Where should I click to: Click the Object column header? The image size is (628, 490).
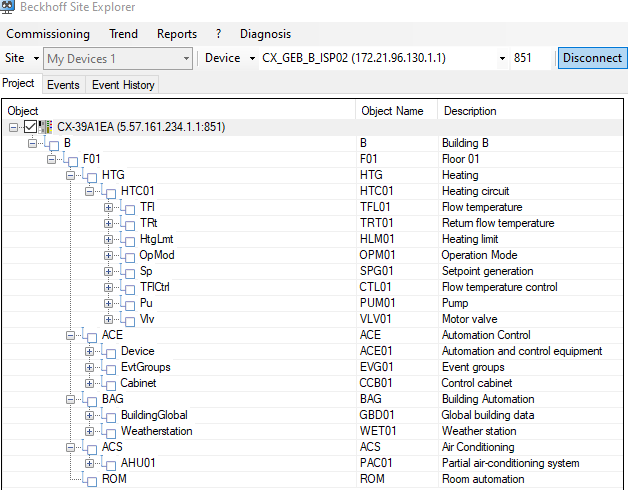179,111
